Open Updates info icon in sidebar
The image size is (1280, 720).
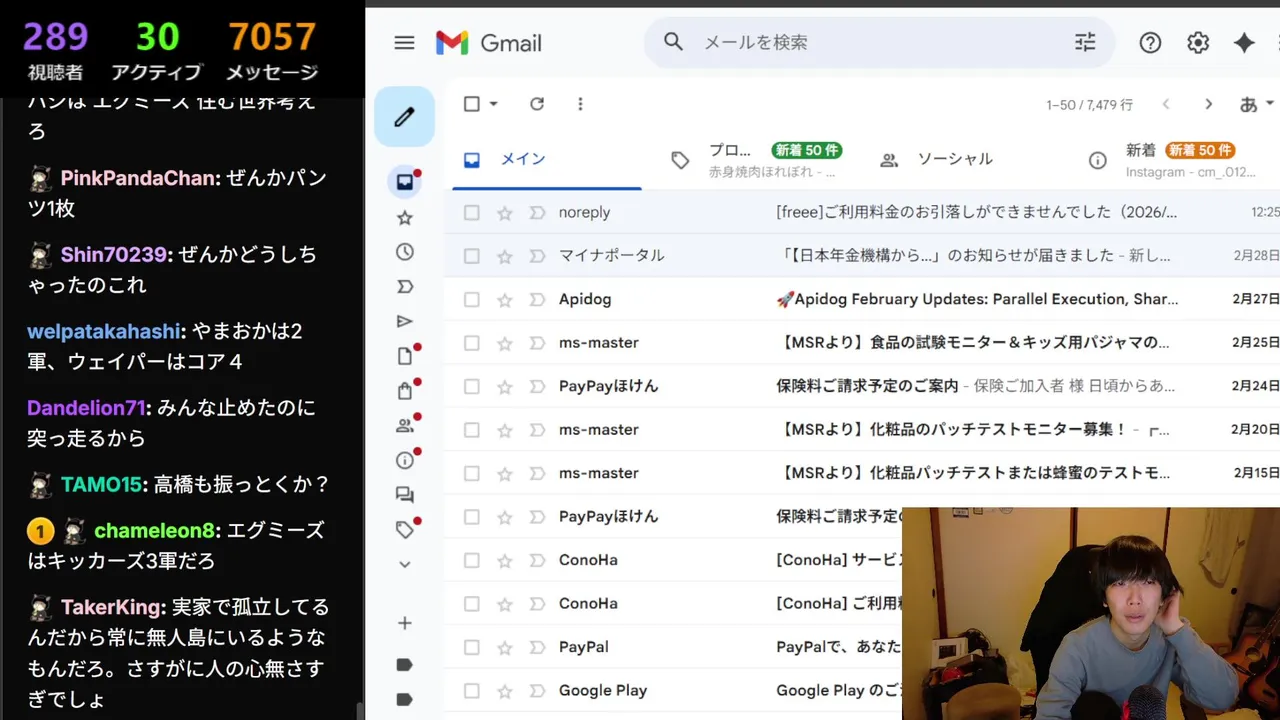pyautogui.click(x=405, y=460)
